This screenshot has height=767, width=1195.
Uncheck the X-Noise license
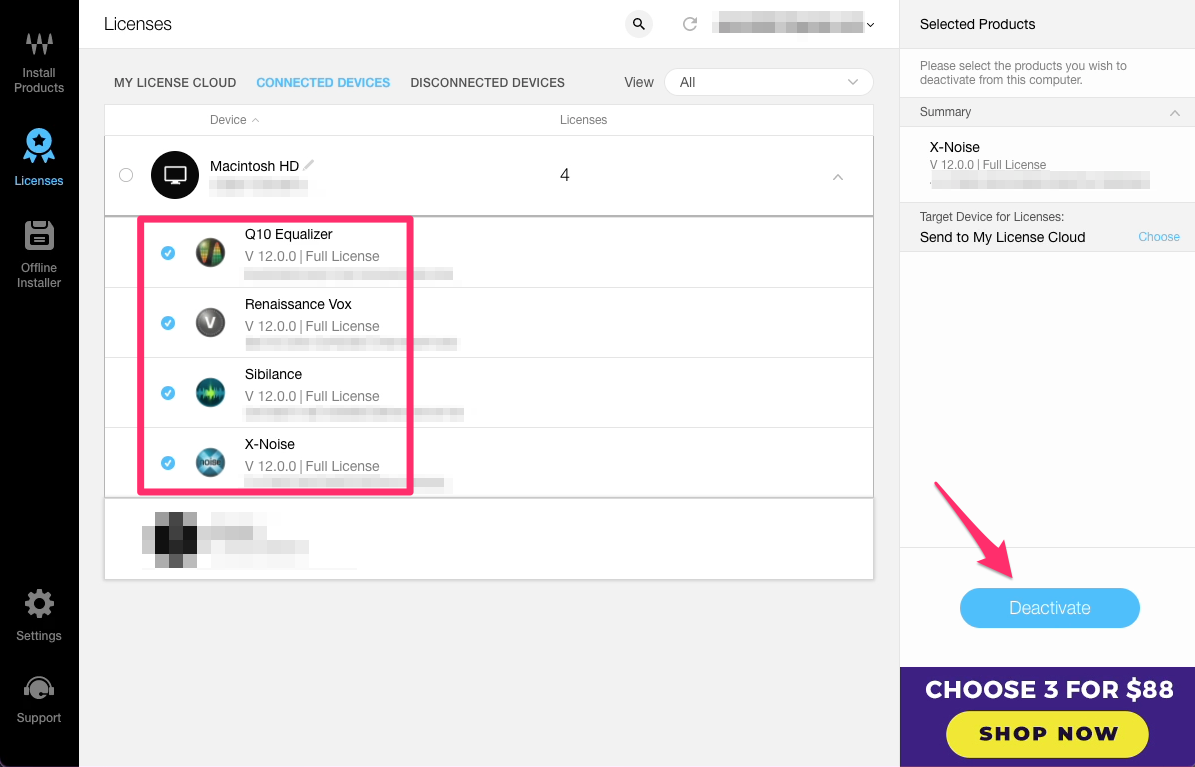click(x=168, y=463)
